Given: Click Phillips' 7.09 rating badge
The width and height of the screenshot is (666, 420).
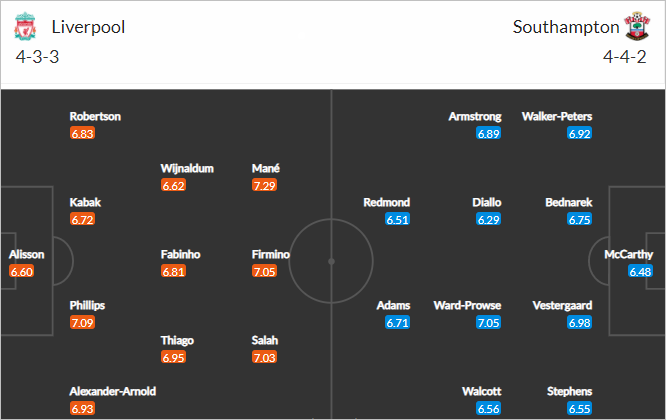Looking at the screenshot, I should click(x=82, y=323).
